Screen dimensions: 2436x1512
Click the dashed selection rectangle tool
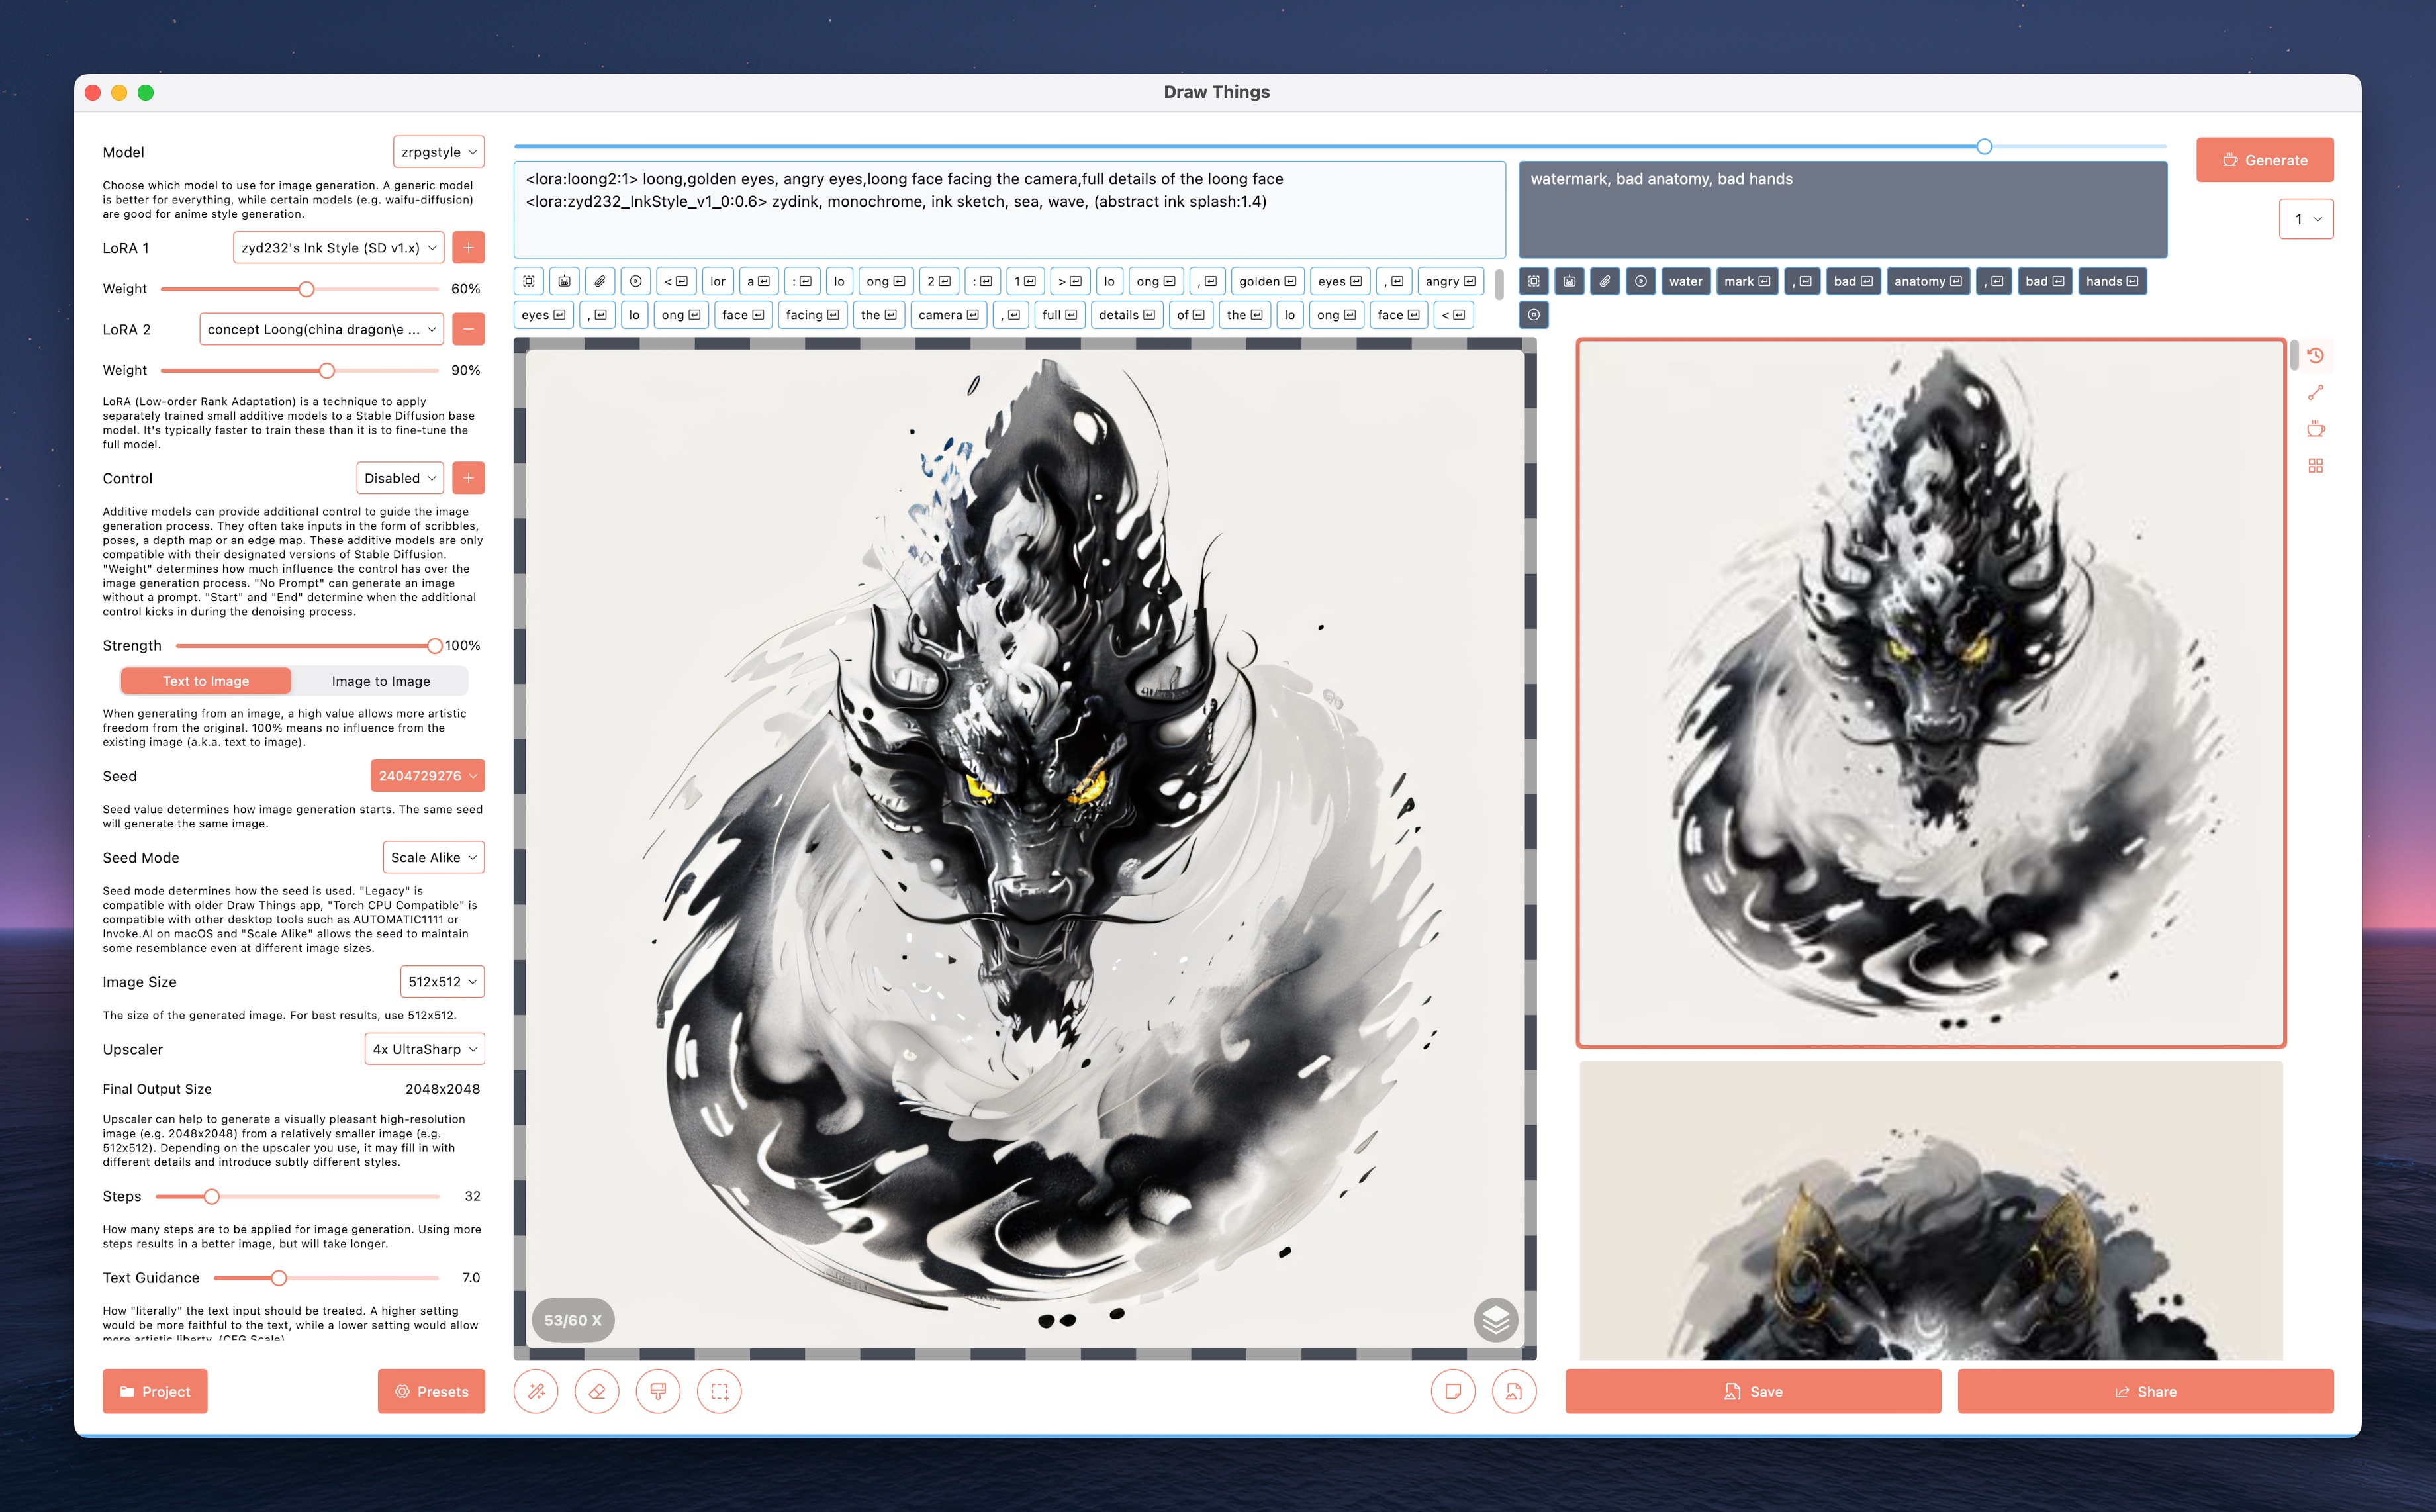pyautogui.click(x=719, y=1391)
